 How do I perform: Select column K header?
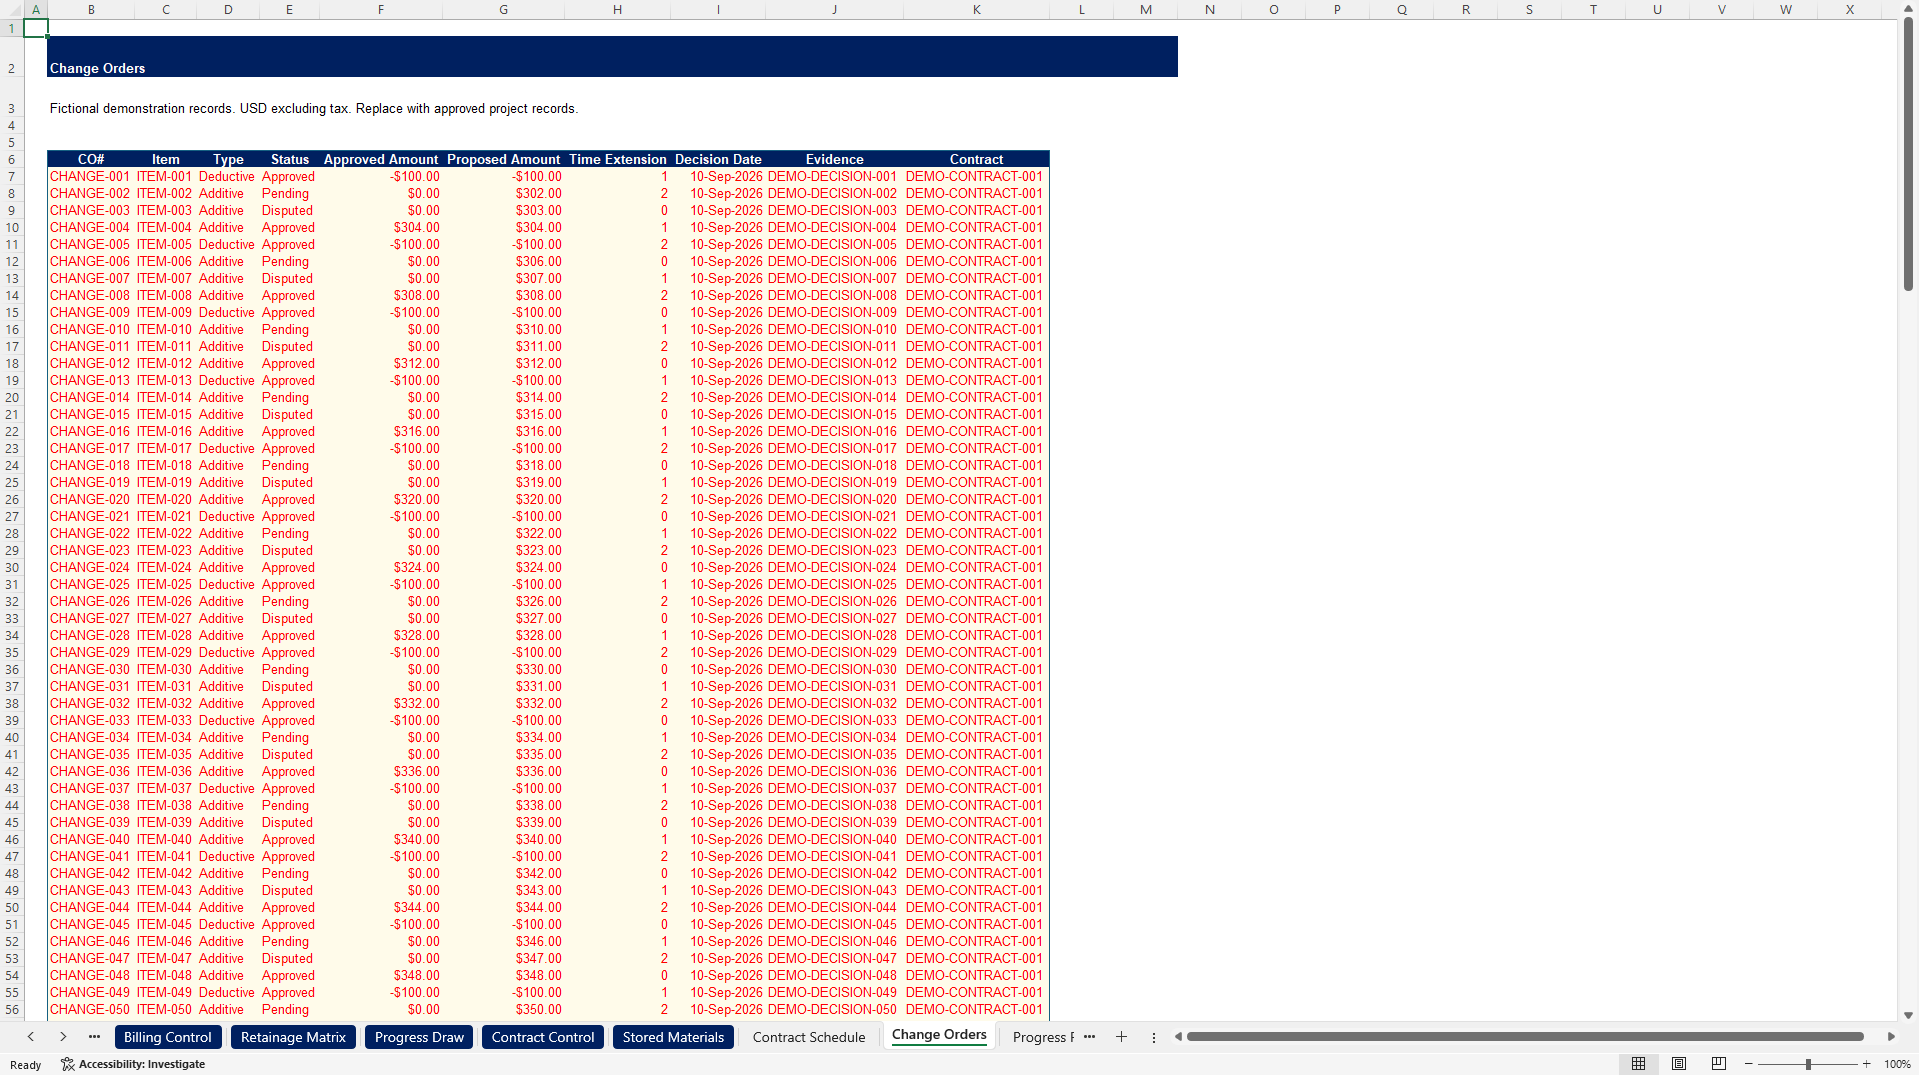(976, 9)
